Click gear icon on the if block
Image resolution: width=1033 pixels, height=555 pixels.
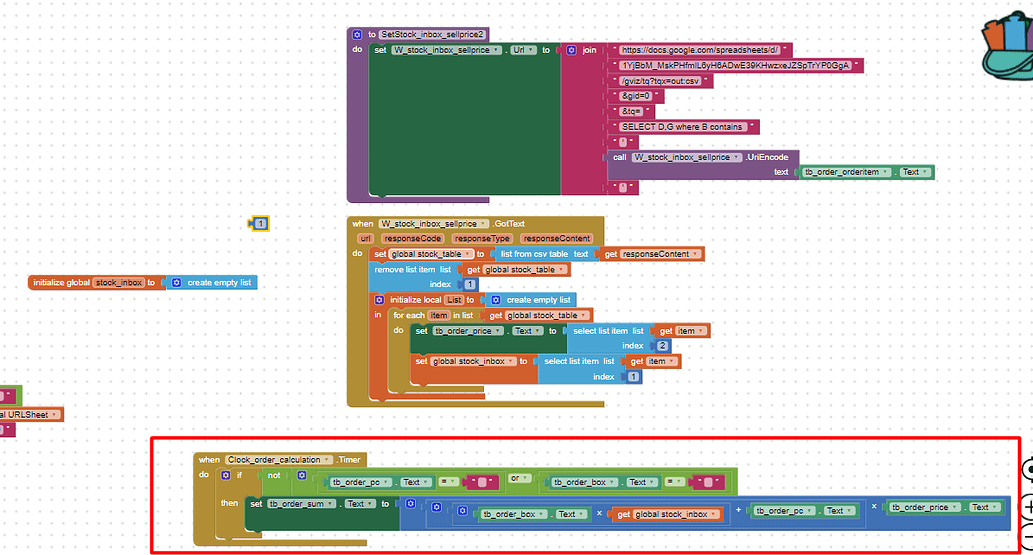225,475
